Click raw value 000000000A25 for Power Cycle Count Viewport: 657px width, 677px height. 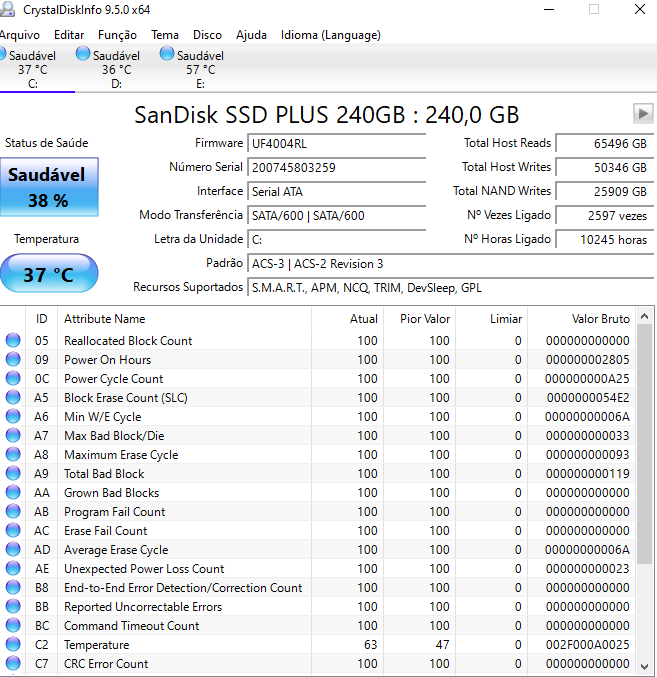point(587,379)
